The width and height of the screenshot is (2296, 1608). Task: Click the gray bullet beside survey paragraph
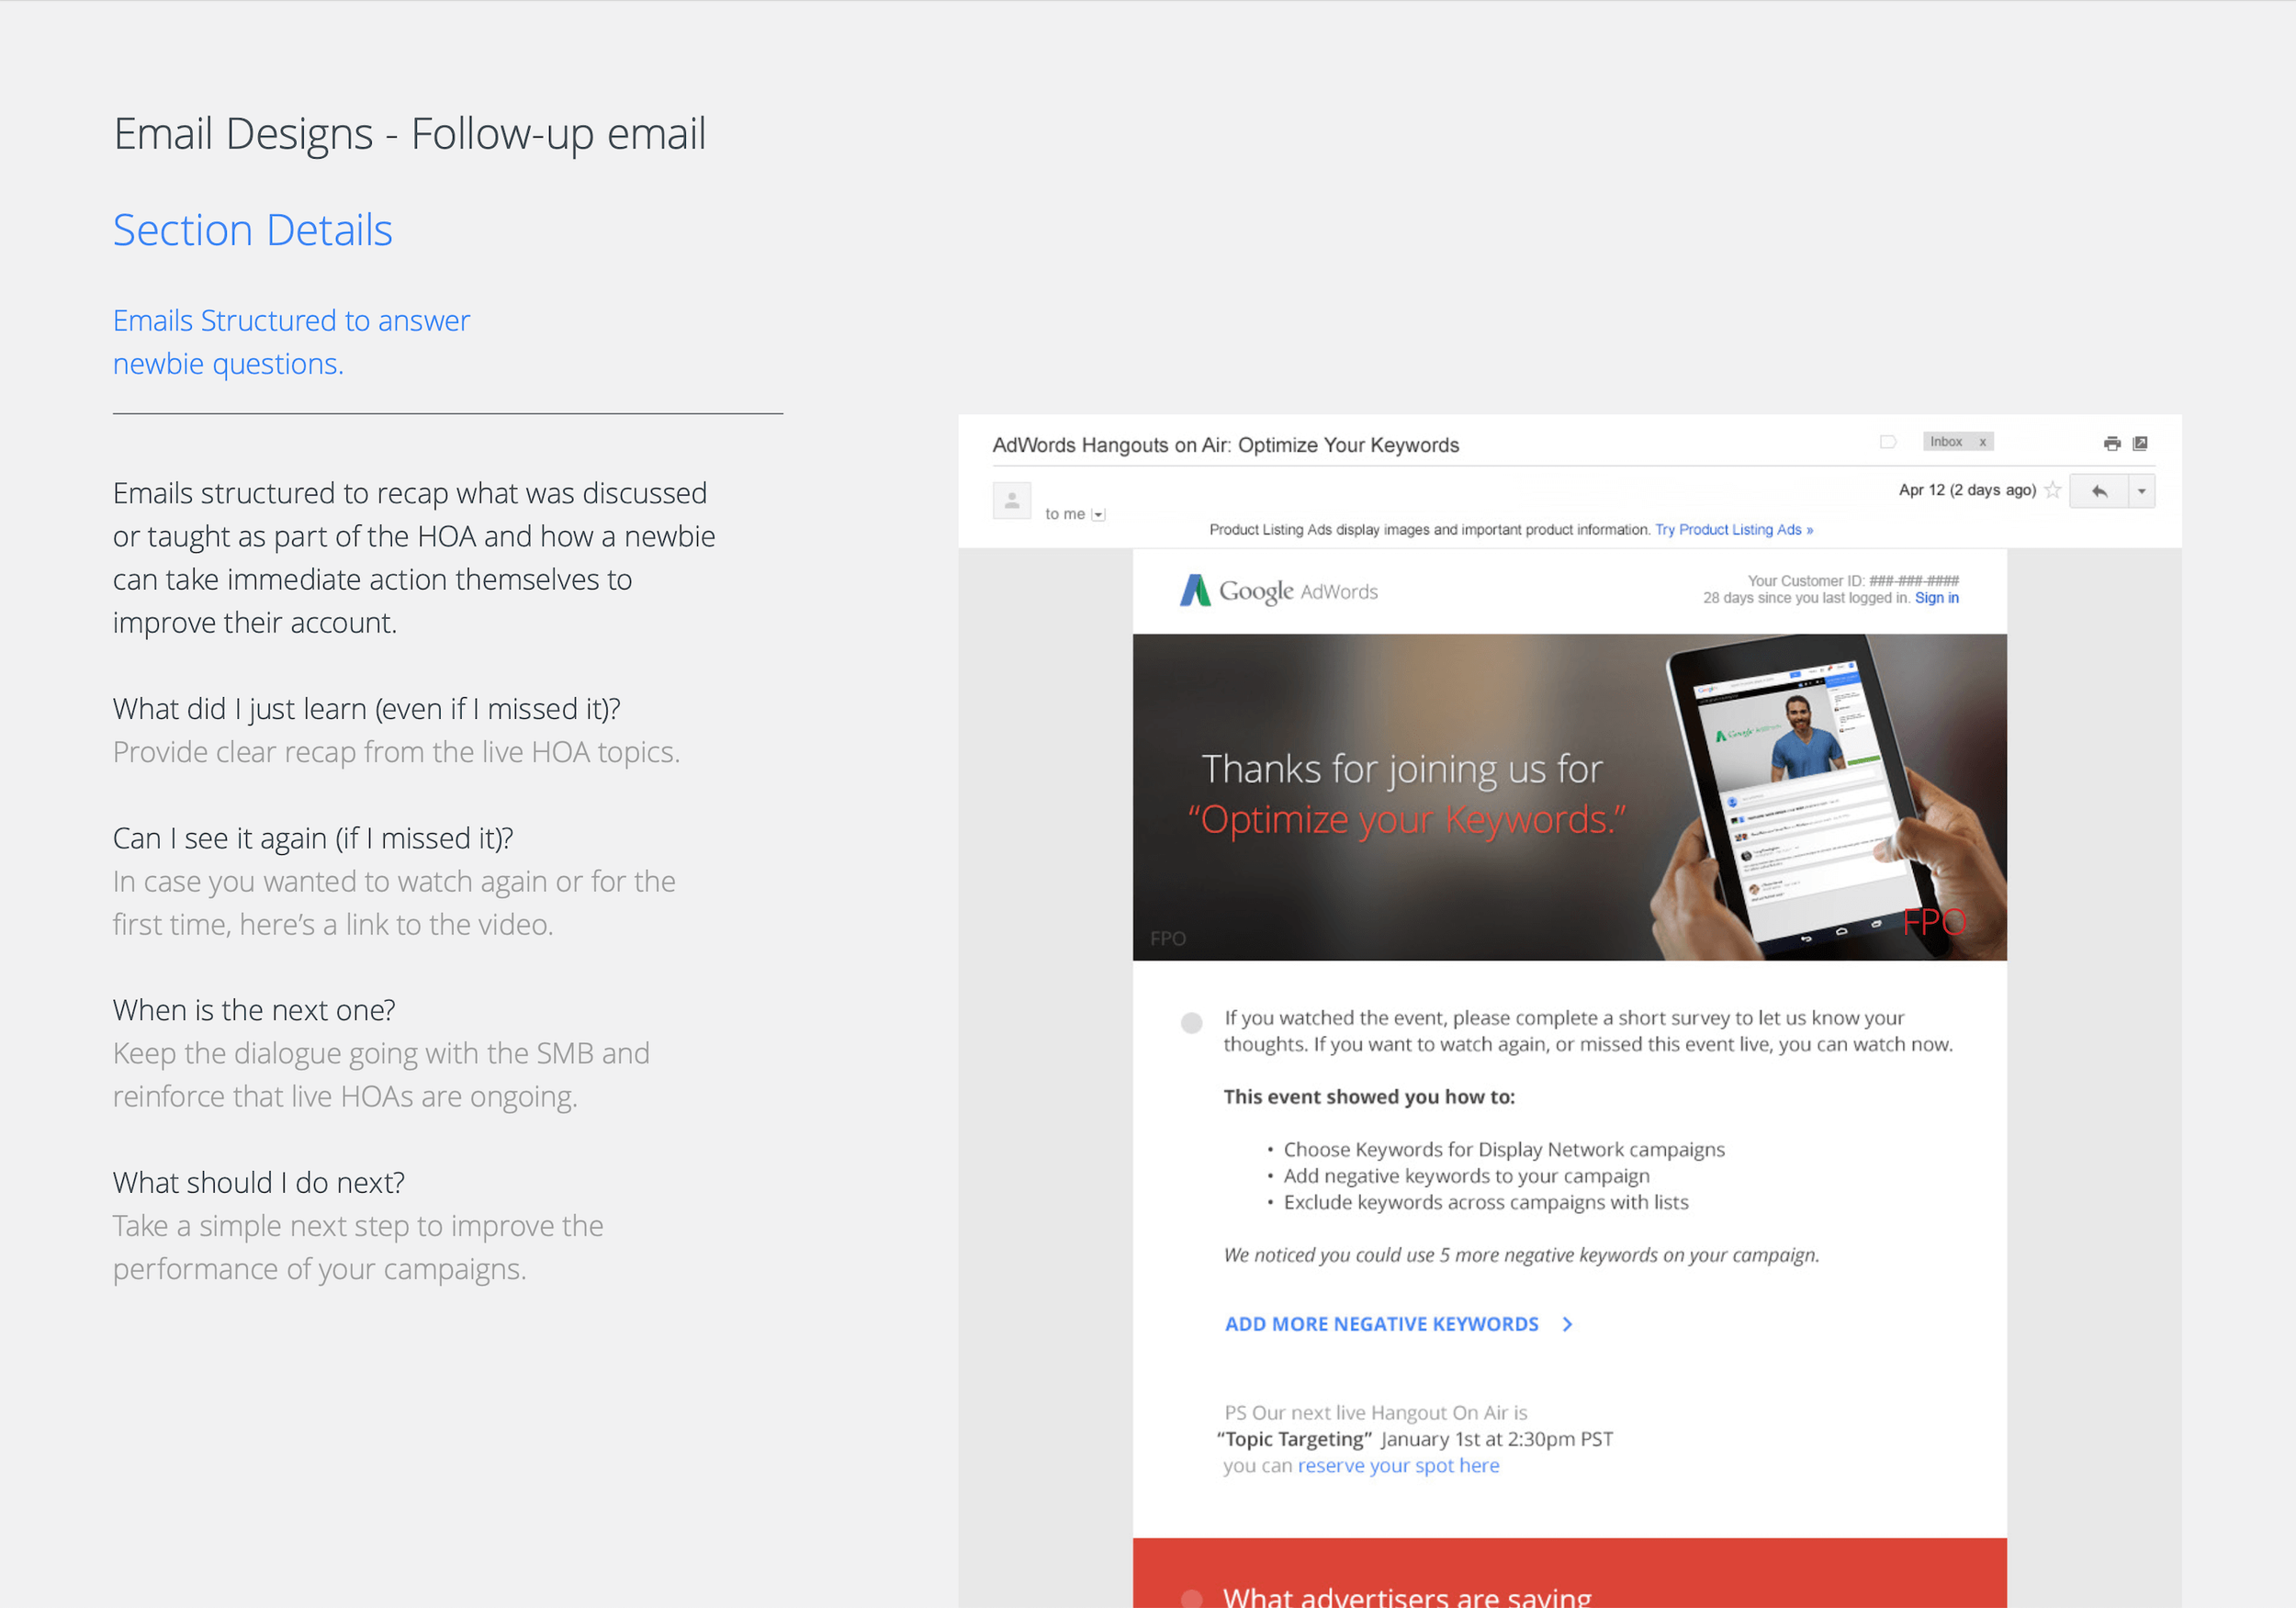(1191, 1023)
